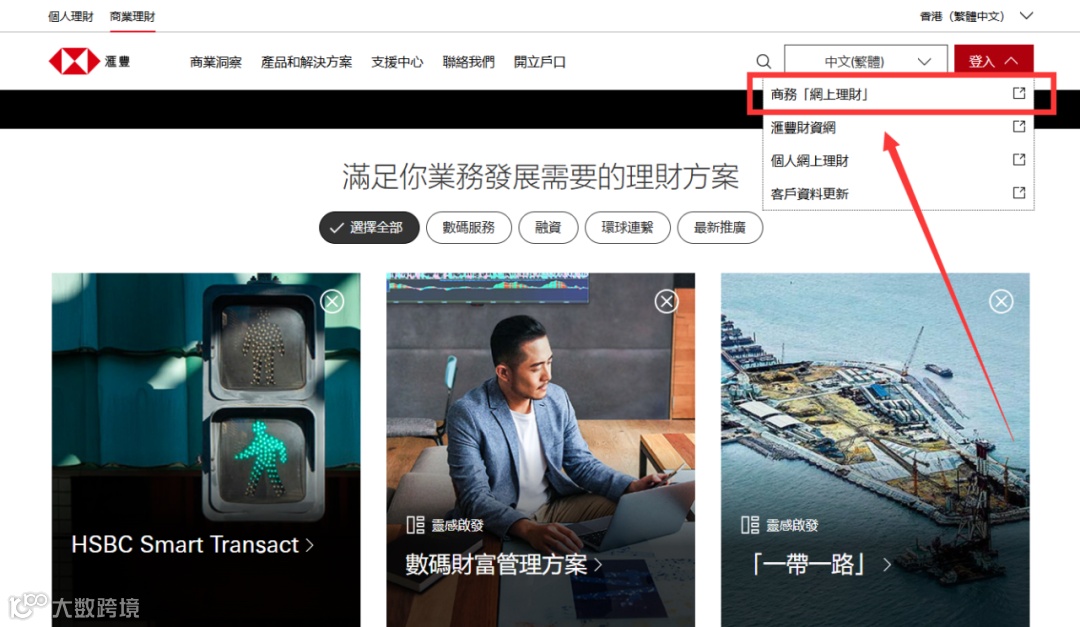Toggle the 環球連繫 filter chip

[x=627, y=227]
